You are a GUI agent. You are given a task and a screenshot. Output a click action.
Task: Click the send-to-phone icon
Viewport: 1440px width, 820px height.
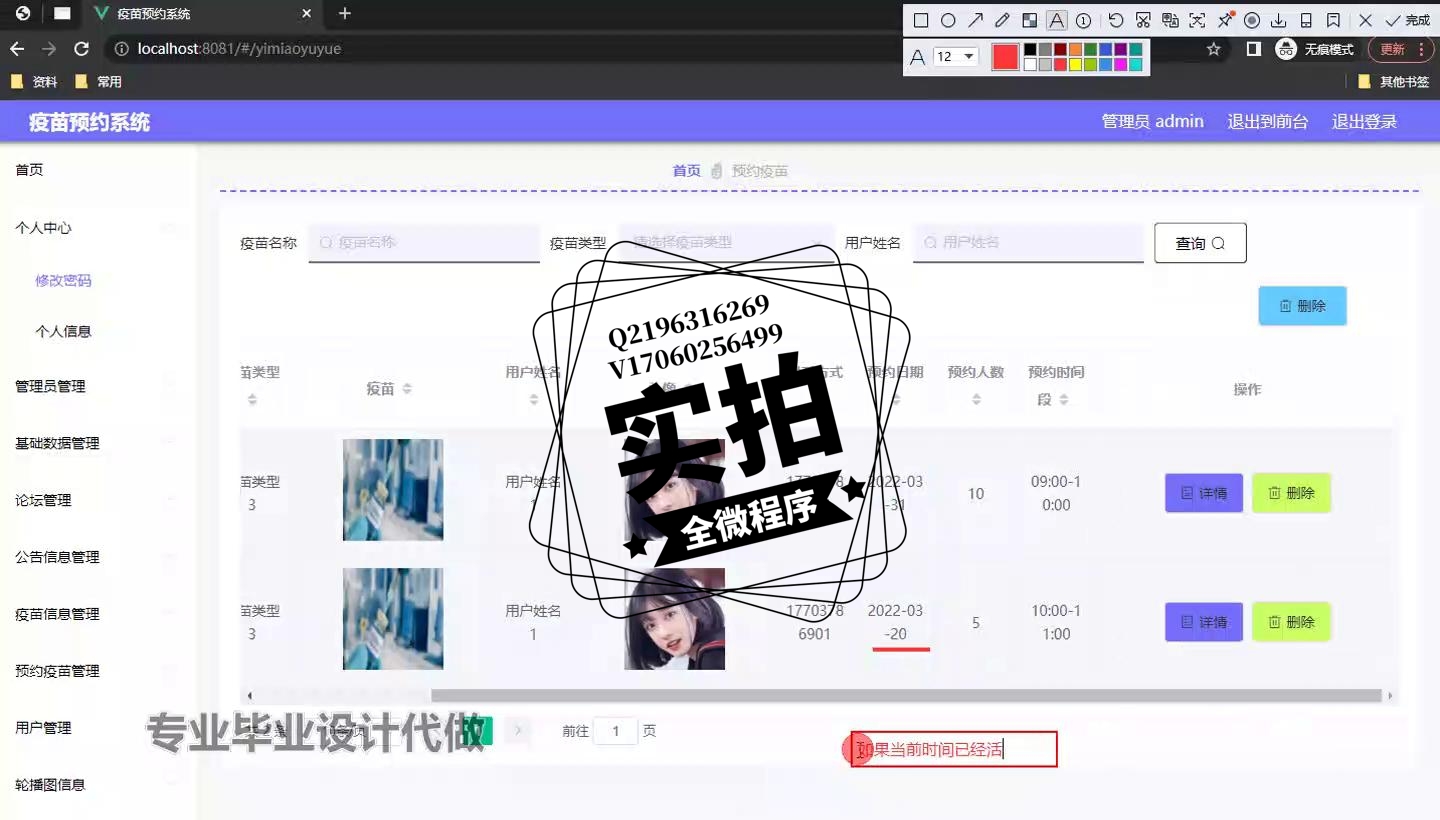tap(1305, 21)
